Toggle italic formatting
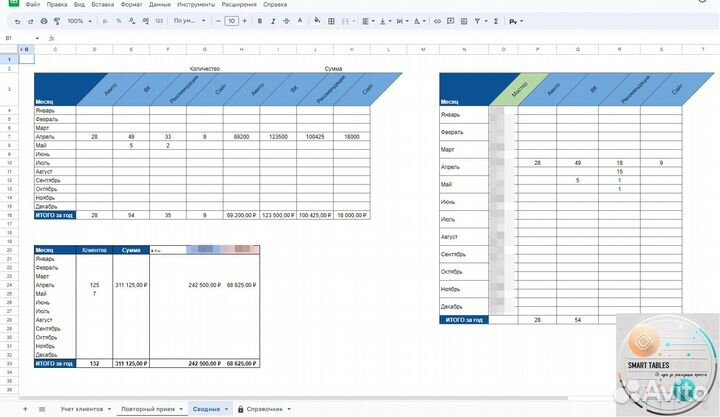The image size is (720, 417). [273, 21]
